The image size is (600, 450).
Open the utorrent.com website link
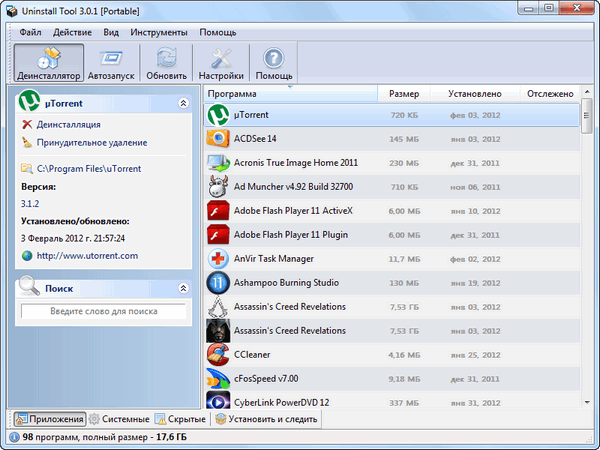(x=87, y=255)
